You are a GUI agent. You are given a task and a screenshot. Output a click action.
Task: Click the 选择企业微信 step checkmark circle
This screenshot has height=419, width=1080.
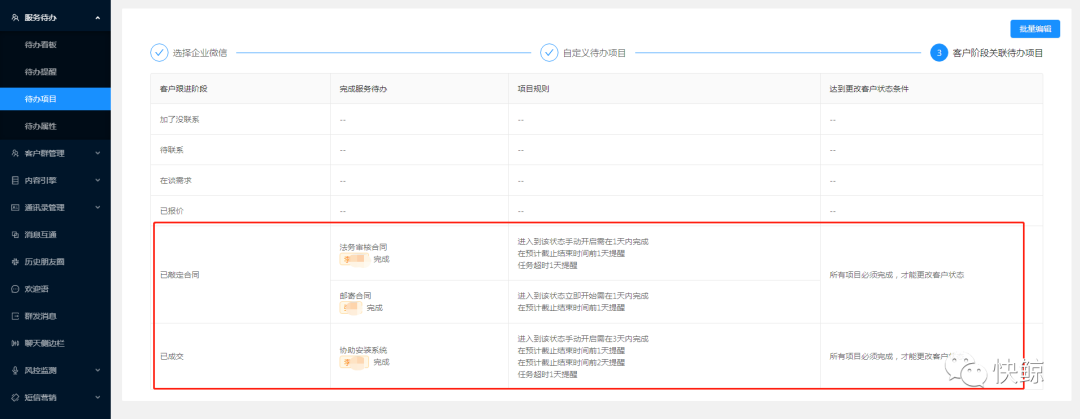[x=159, y=53]
